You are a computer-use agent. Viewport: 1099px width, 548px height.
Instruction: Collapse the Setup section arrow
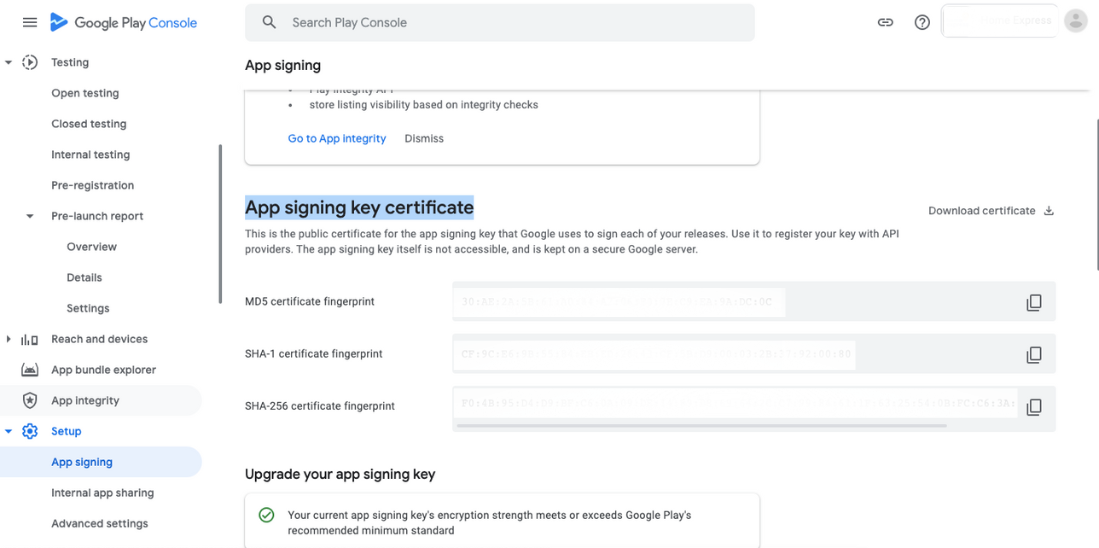click(x=9, y=431)
